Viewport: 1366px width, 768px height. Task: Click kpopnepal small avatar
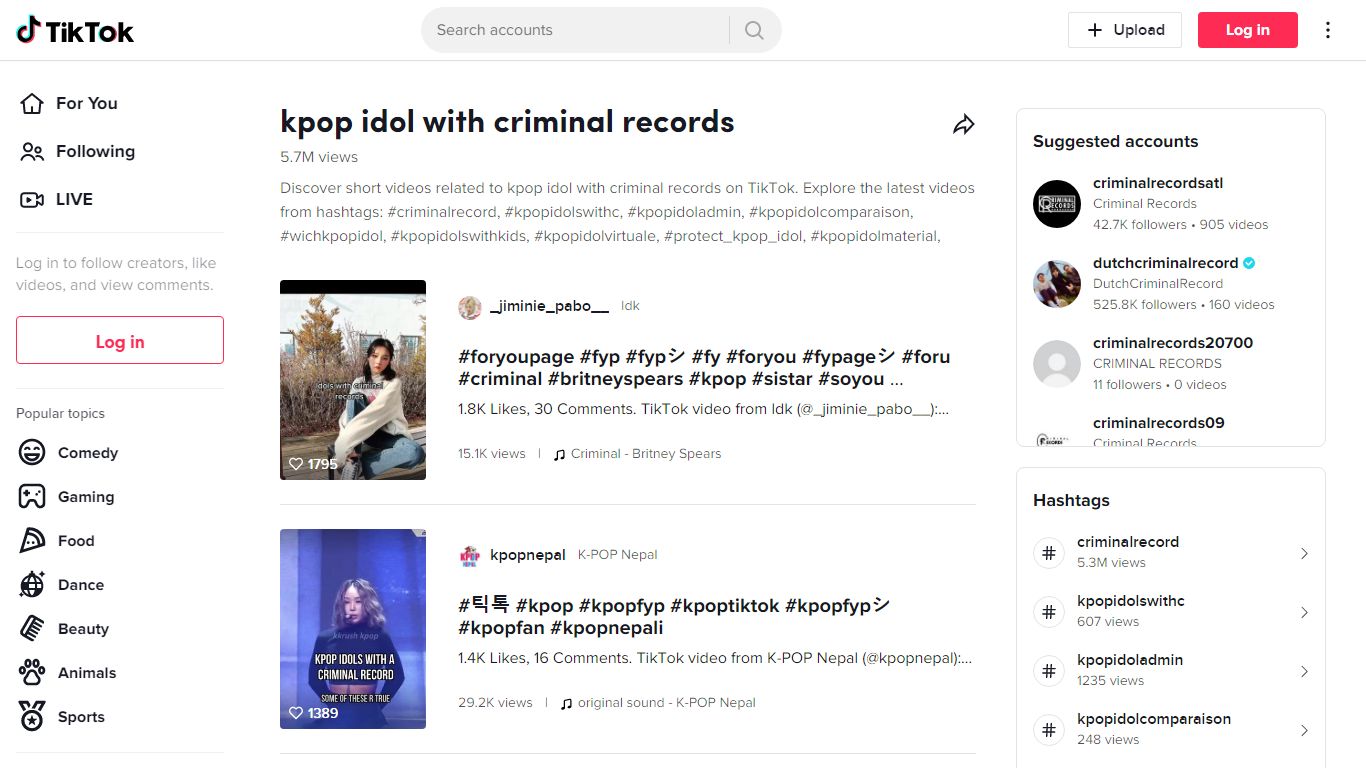click(x=470, y=556)
